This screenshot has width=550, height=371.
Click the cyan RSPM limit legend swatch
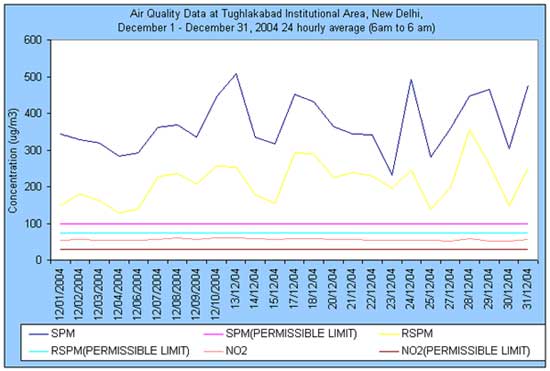pyautogui.click(x=39, y=351)
